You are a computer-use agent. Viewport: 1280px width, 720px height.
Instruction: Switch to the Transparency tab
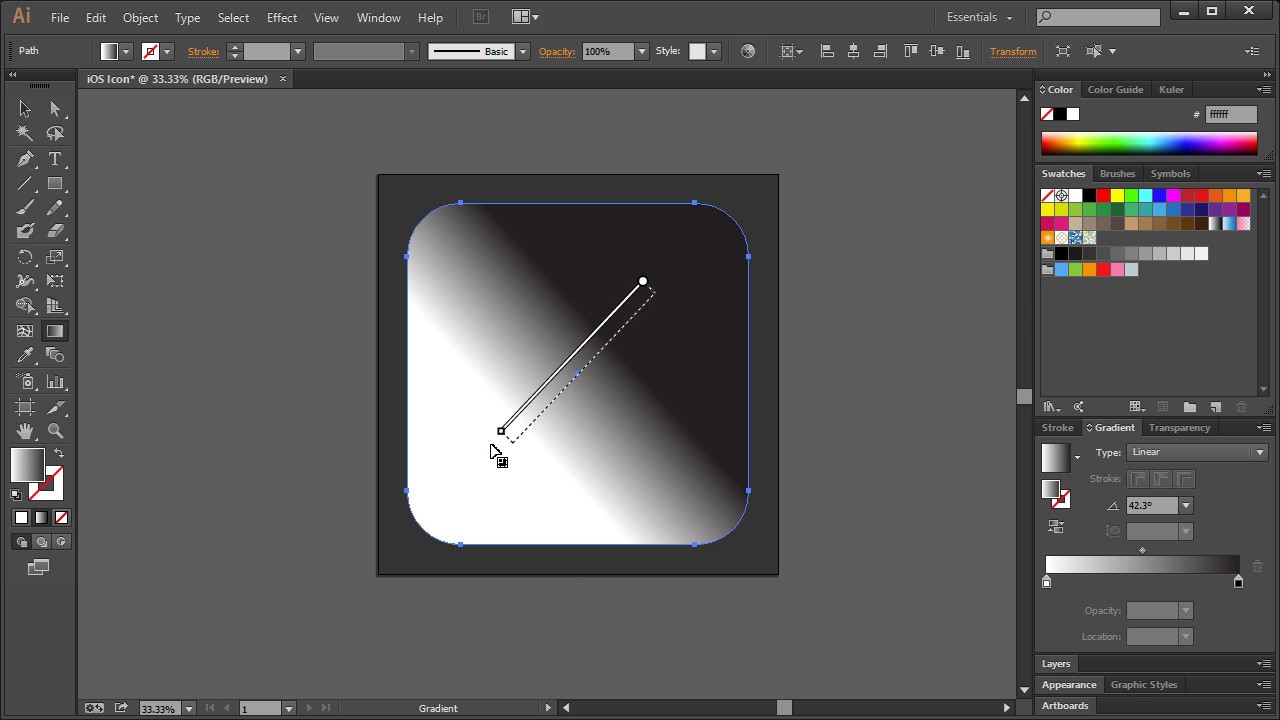click(1179, 427)
